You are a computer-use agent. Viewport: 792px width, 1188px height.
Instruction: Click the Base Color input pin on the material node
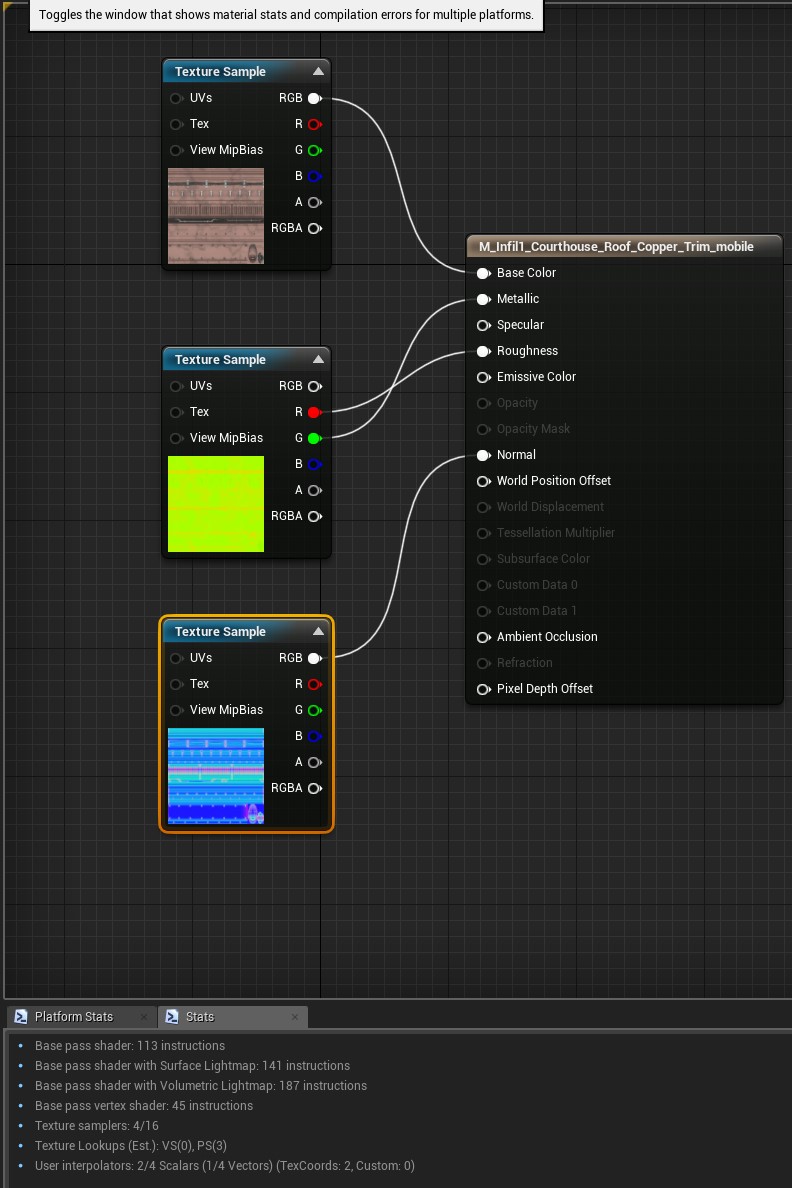tap(483, 273)
